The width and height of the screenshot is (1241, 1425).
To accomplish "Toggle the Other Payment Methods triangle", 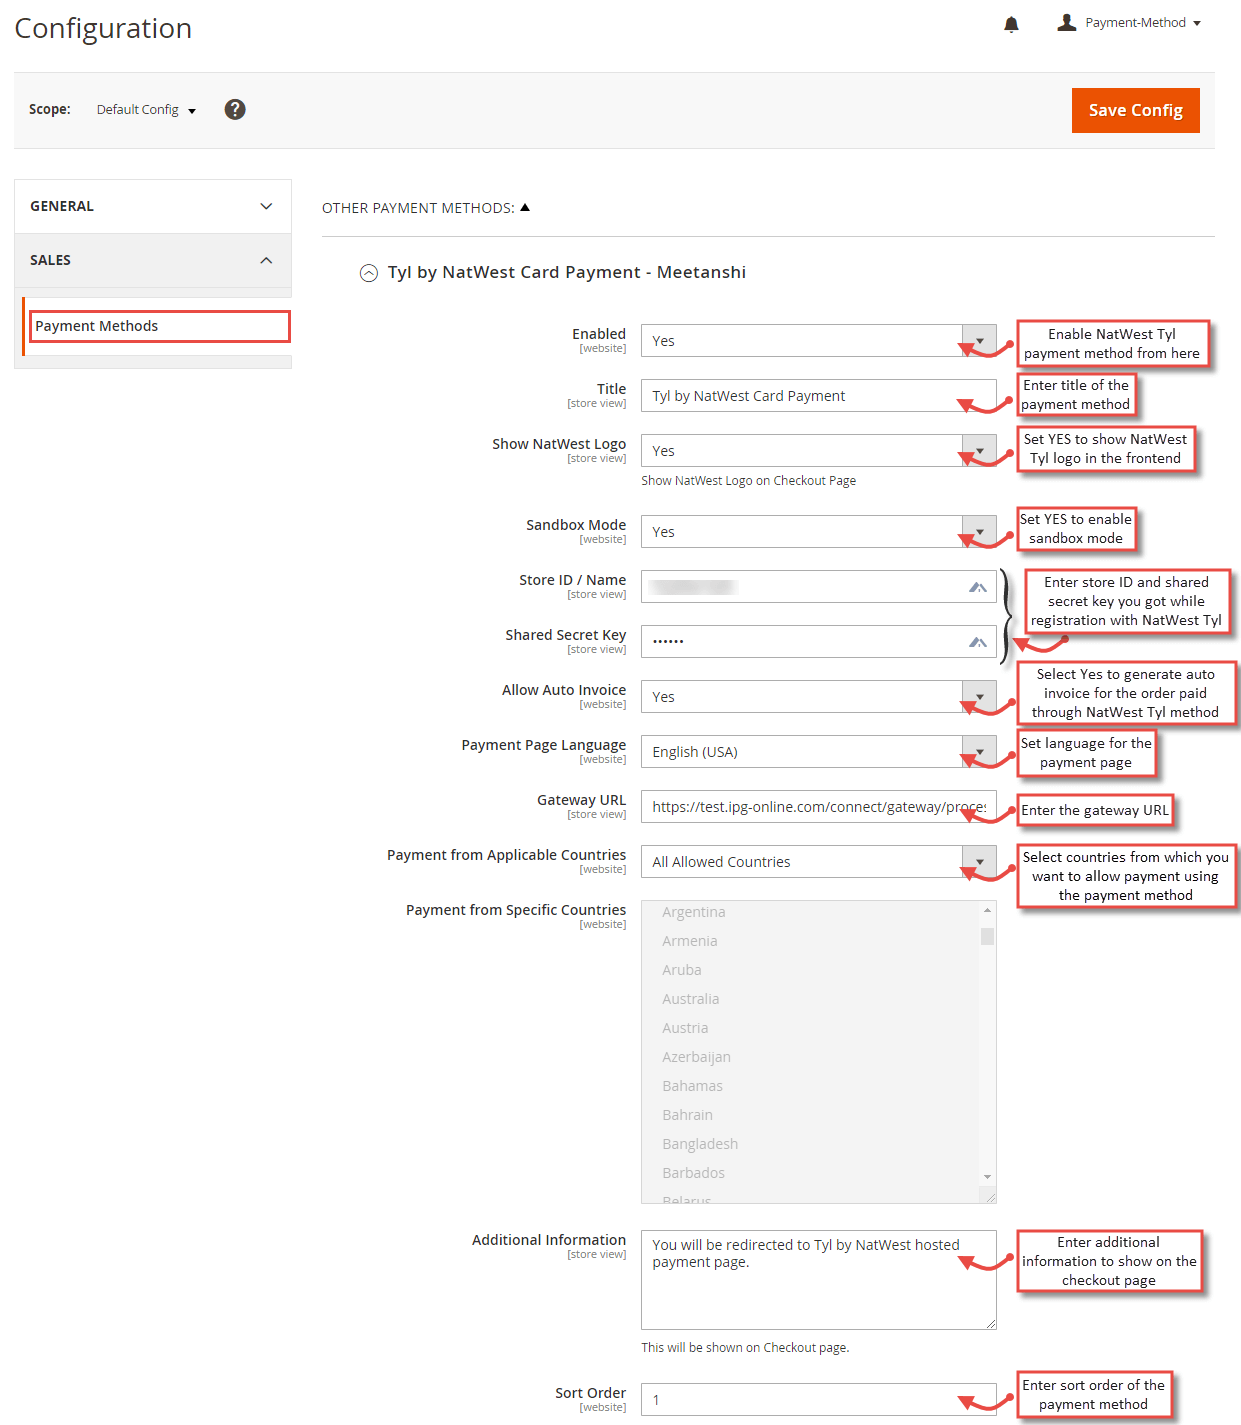I will (x=525, y=207).
